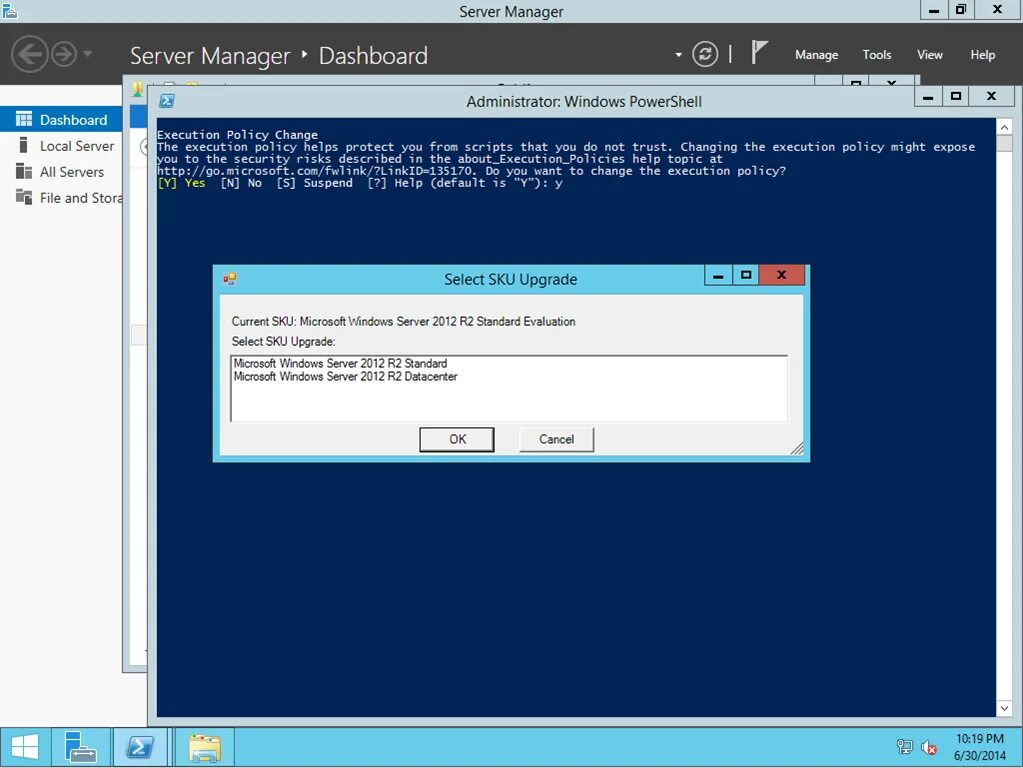The height and width of the screenshot is (768, 1023).
Task: Click the File and Storage icon in sidebar
Action: coord(23,196)
